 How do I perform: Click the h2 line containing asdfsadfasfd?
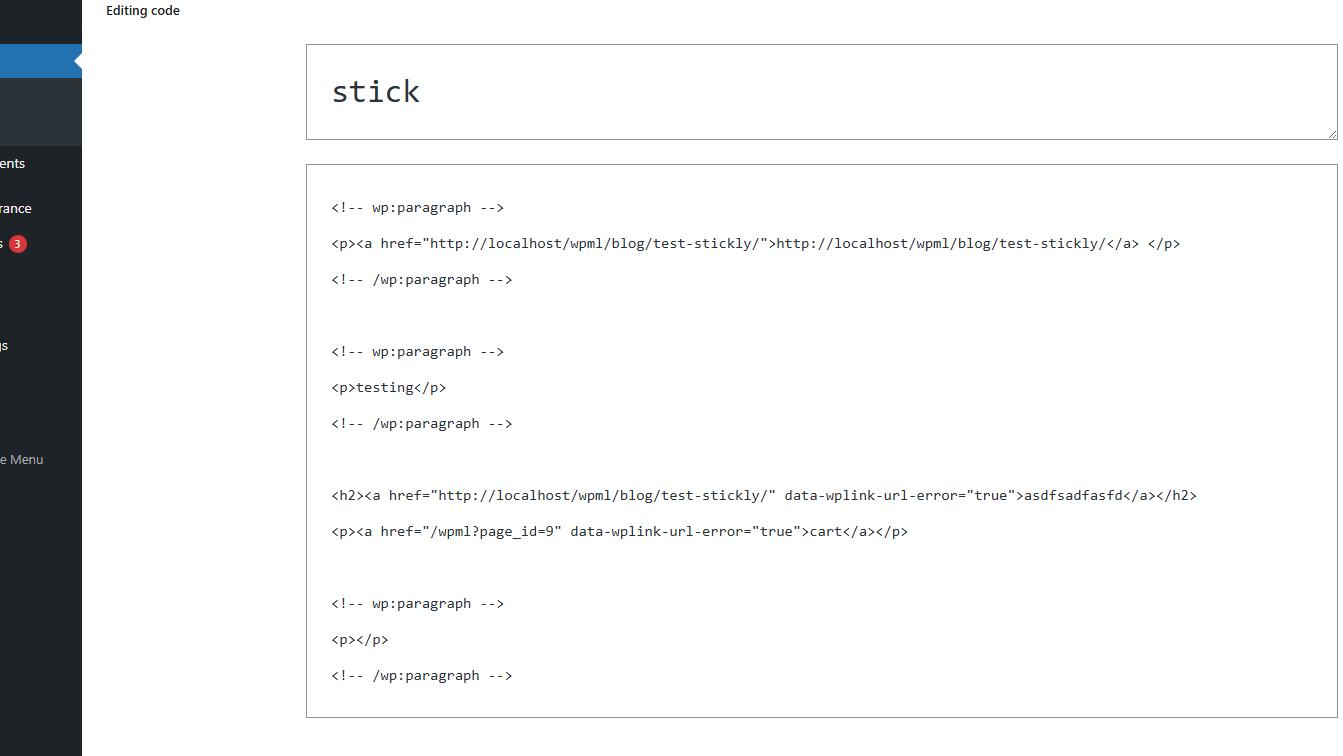coord(764,495)
